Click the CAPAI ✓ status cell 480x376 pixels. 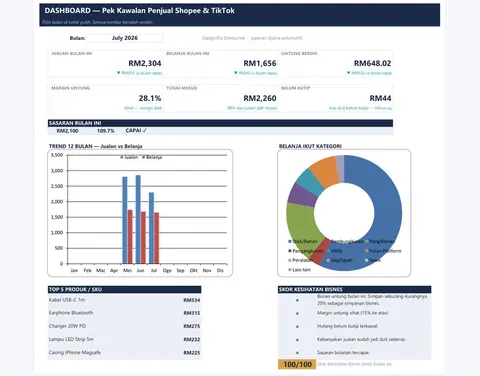[x=136, y=131]
